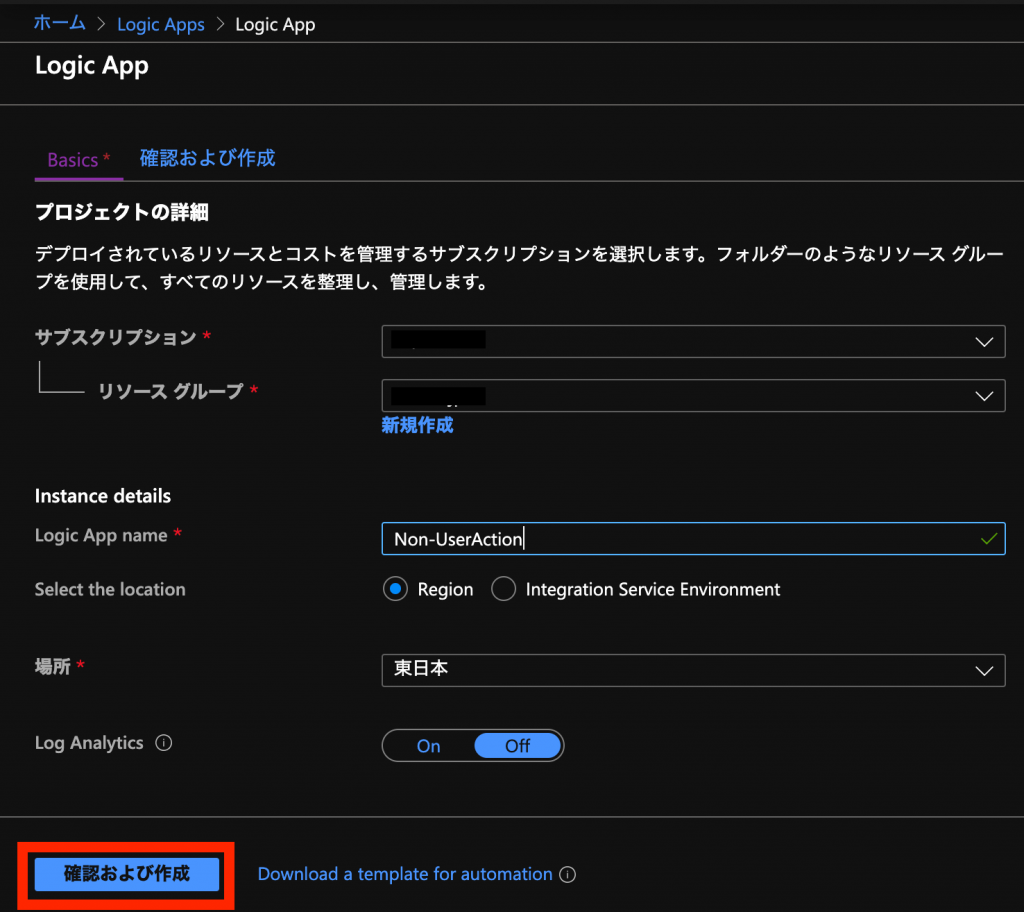Viewport: 1024px width, 912px height.
Task: Turn Log Analytics On
Action: point(428,746)
